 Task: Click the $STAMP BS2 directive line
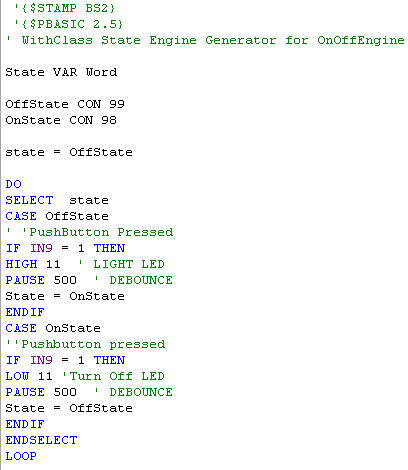click(64, 8)
